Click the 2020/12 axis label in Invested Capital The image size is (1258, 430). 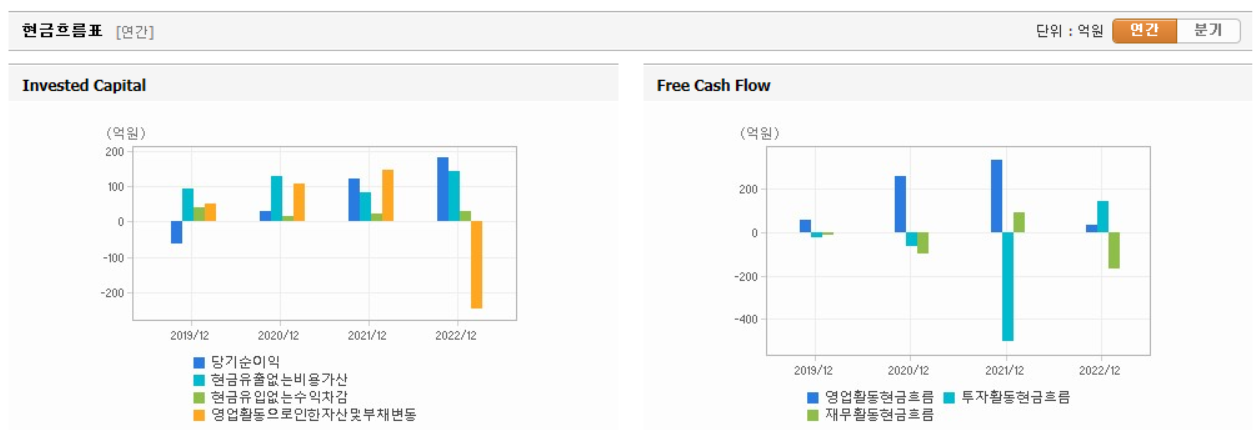[278, 335]
